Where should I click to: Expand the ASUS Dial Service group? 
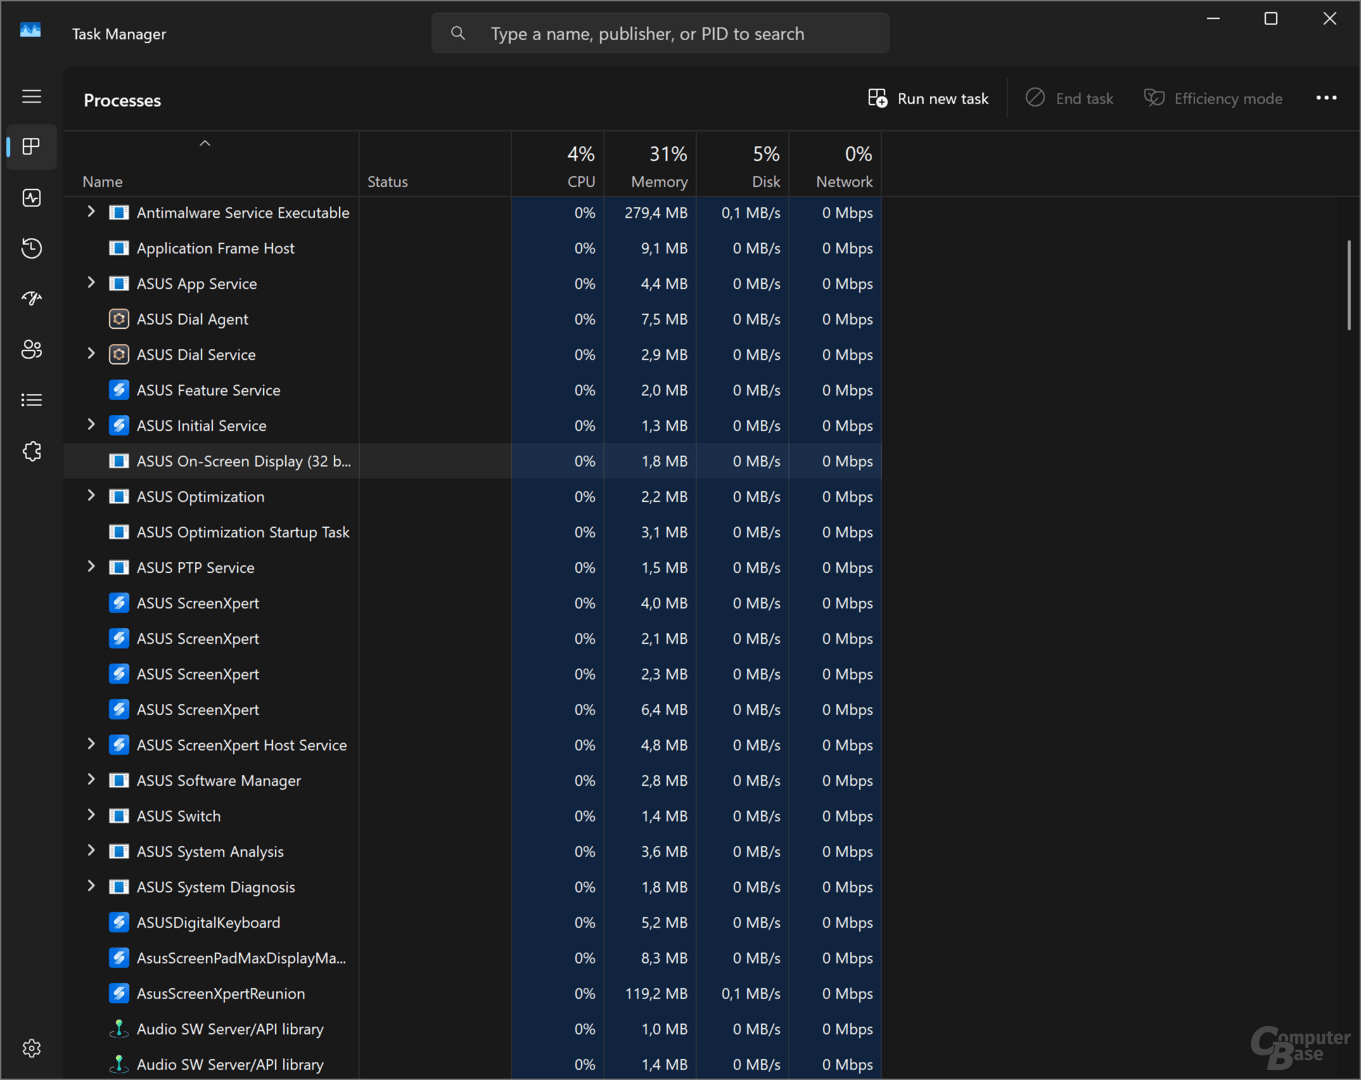[x=91, y=354]
